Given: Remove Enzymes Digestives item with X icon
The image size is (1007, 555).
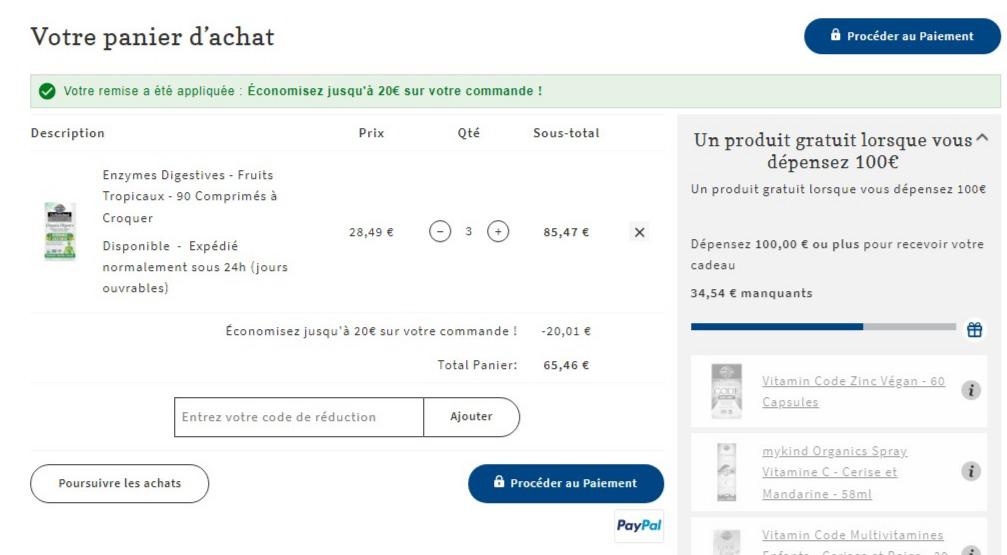Looking at the screenshot, I should [x=640, y=233].
